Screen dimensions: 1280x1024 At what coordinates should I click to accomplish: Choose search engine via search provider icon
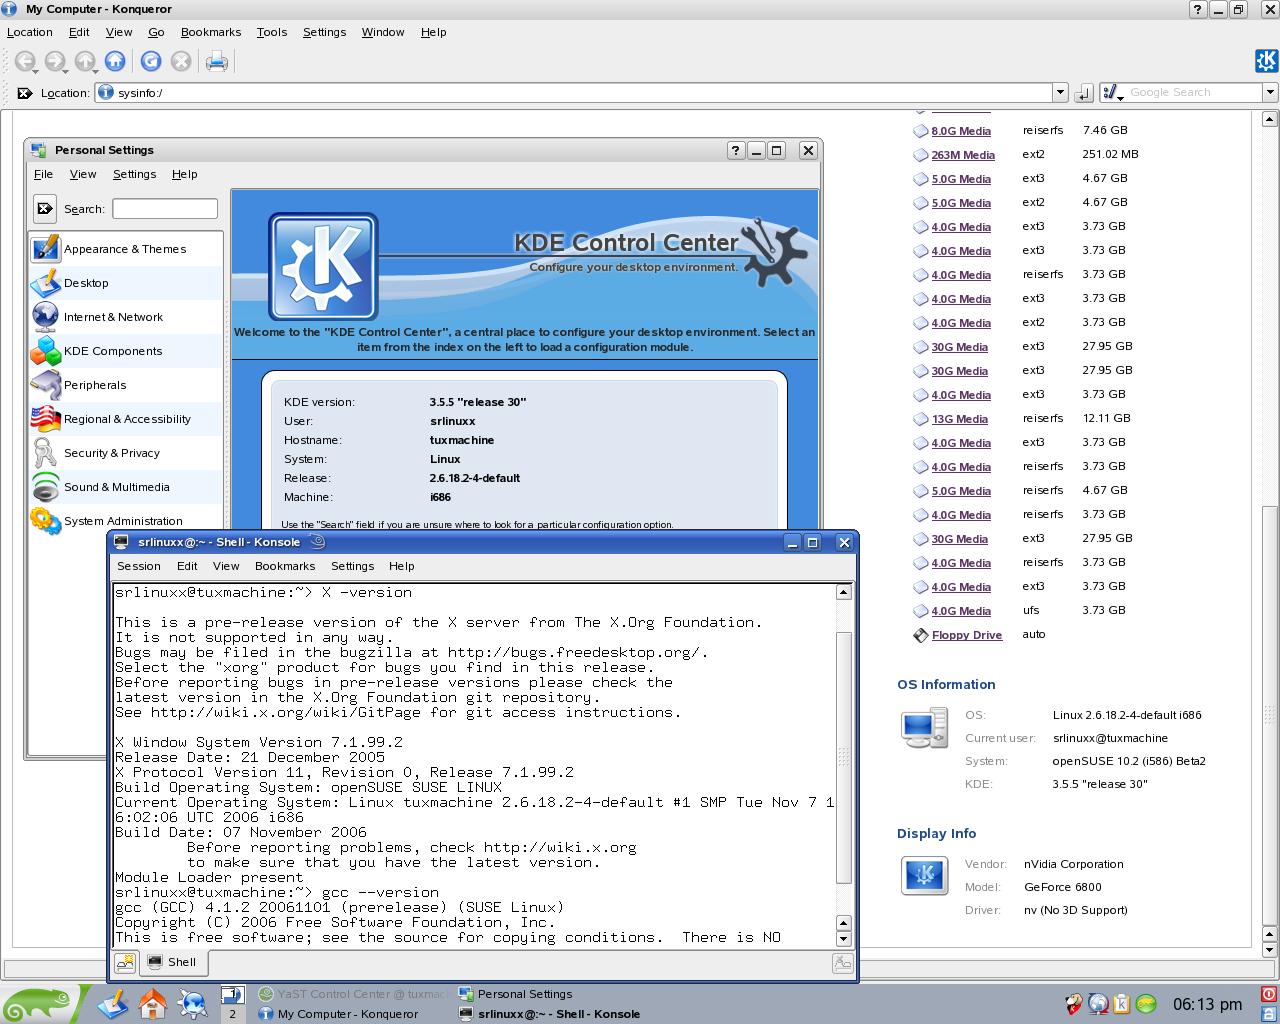point(1112,93)
